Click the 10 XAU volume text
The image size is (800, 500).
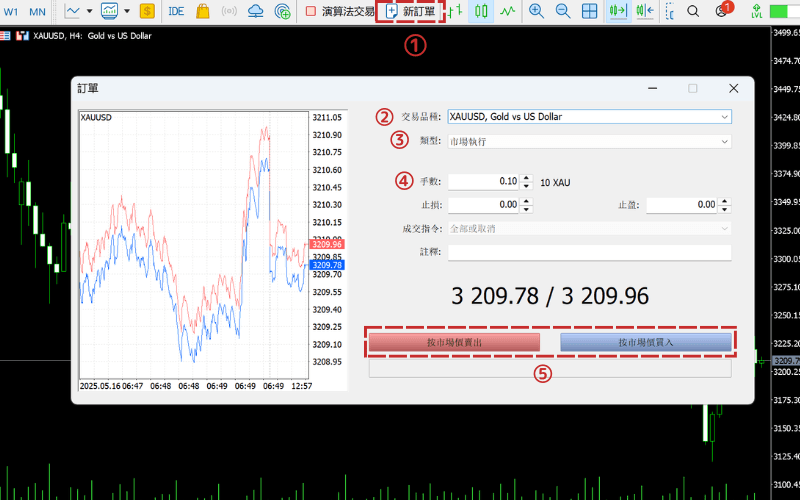click(x=555, y=183)
